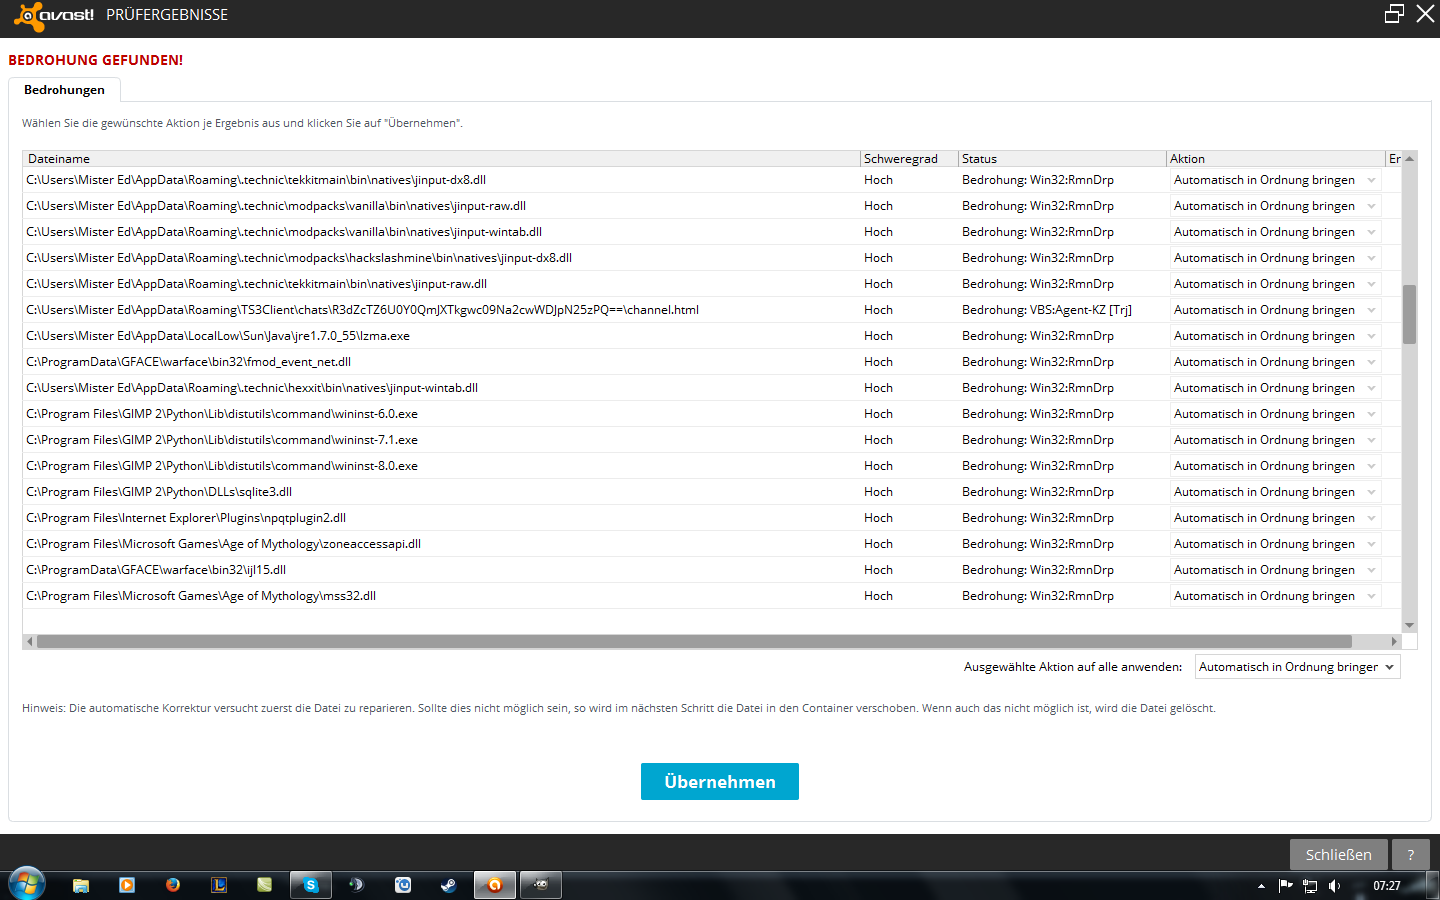Image resolution: width=1440 pixels, height=900 pixels.
Task: Click the Schließen button
Action: point(1338,855)
